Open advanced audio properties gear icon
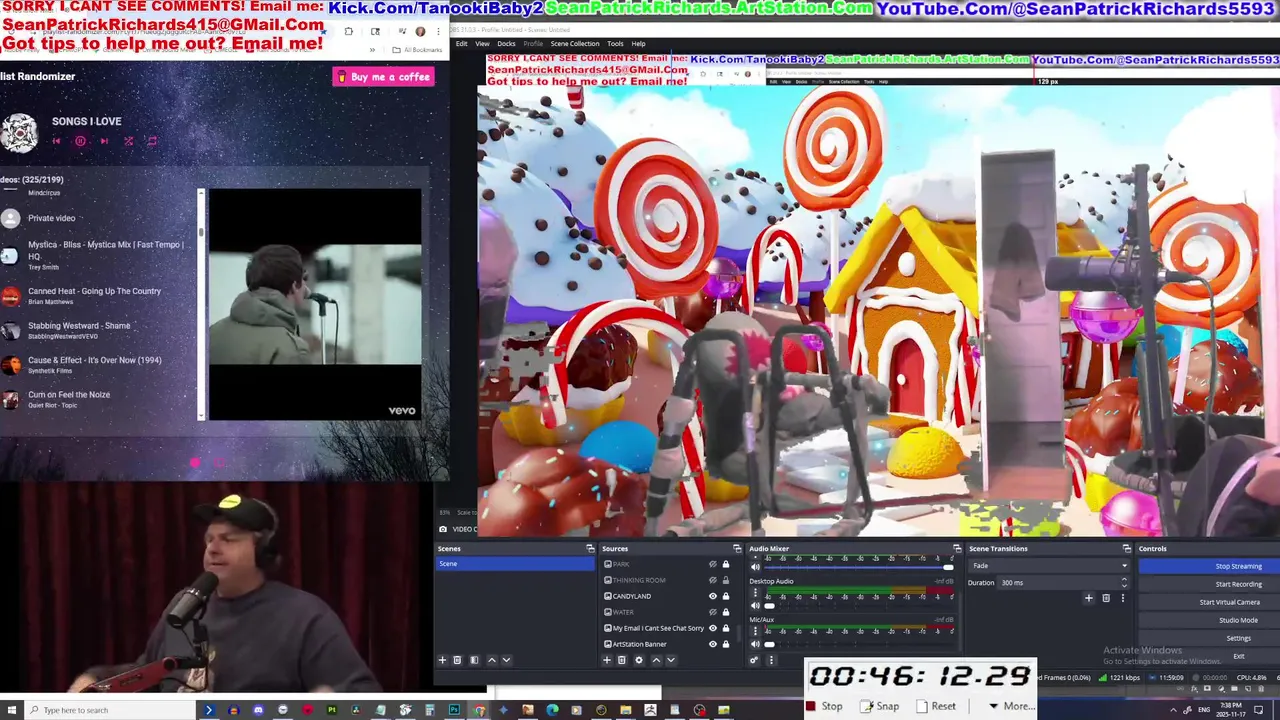Viewport: 1280px width, 720px height. pyautogui.click(x=754, y=660)
